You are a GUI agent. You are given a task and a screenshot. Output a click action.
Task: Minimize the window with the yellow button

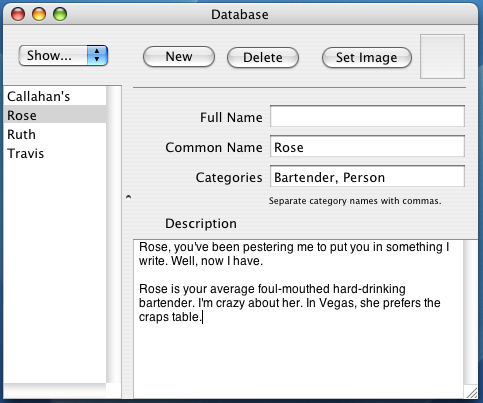(39, 14)
